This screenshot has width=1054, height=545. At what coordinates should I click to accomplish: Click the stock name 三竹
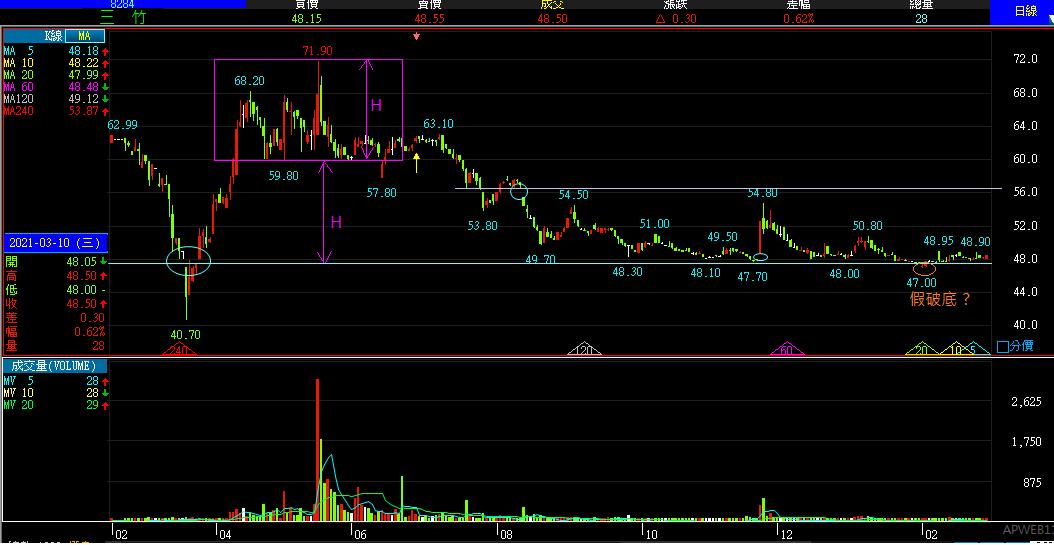click(123, 18)
